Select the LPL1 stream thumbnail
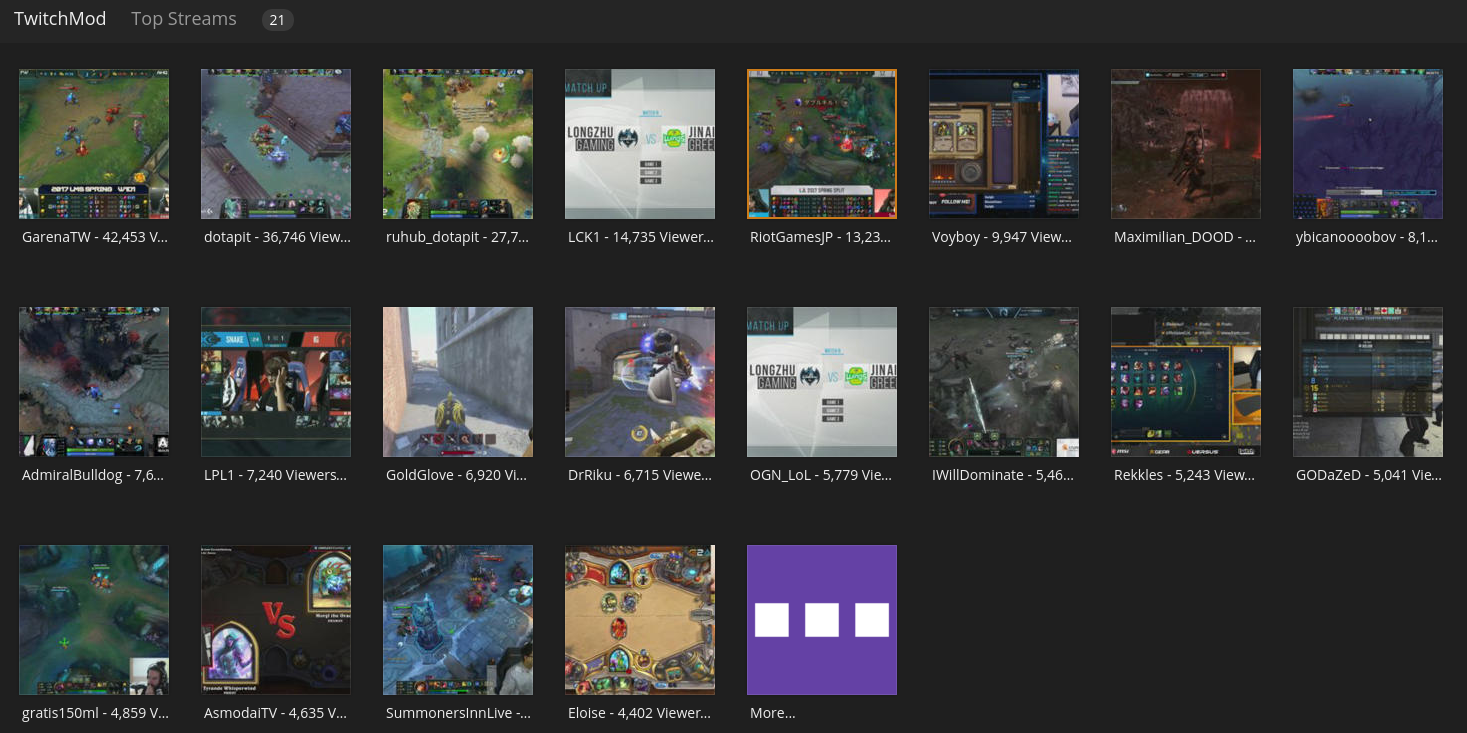 pos(276,382)
